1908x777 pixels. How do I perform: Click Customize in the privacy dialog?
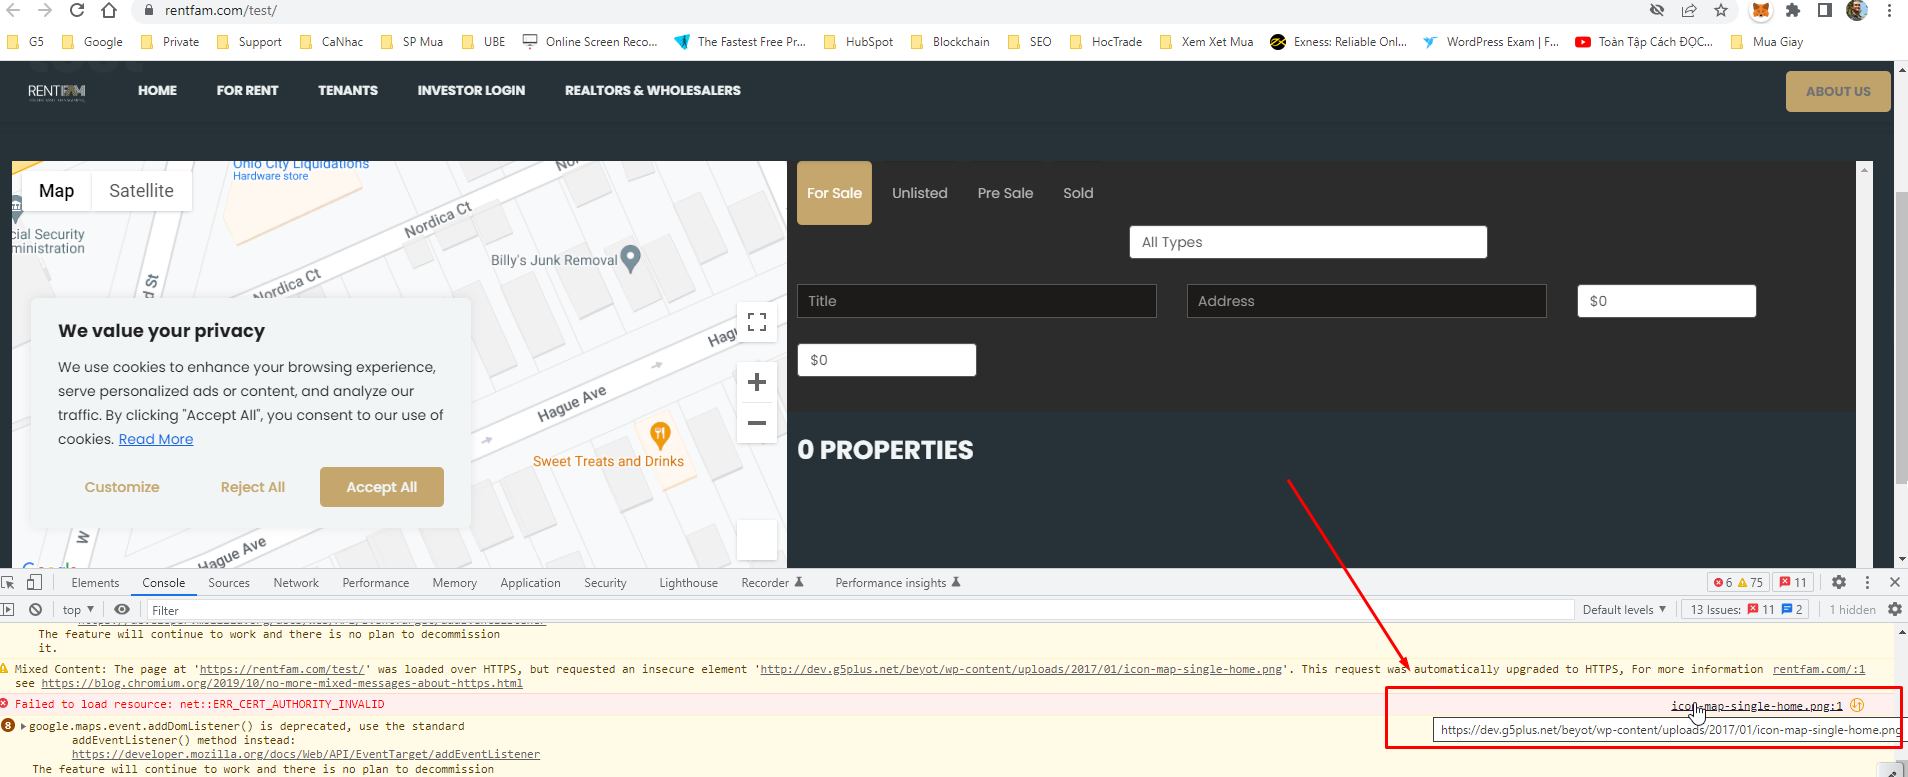[122, 487]
